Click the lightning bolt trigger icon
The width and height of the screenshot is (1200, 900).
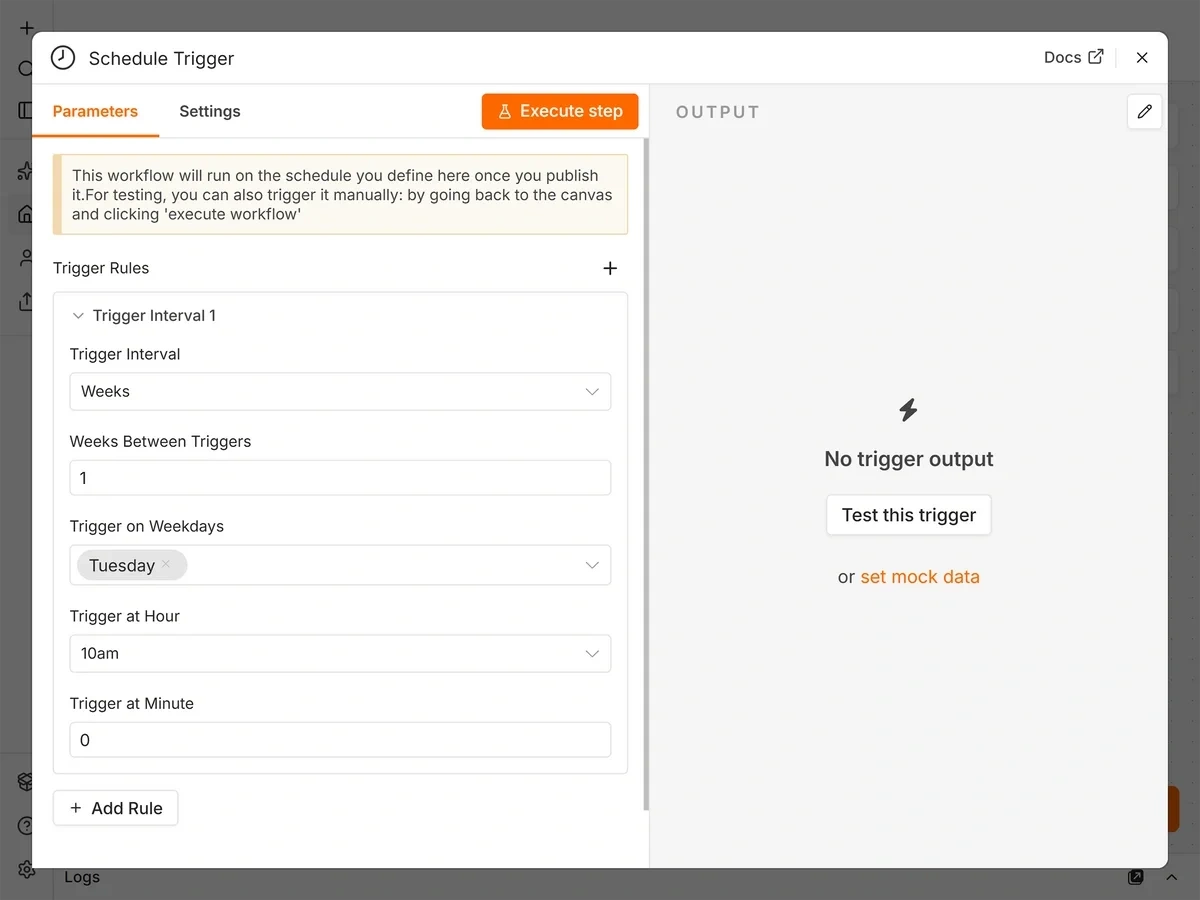(908, 410)
